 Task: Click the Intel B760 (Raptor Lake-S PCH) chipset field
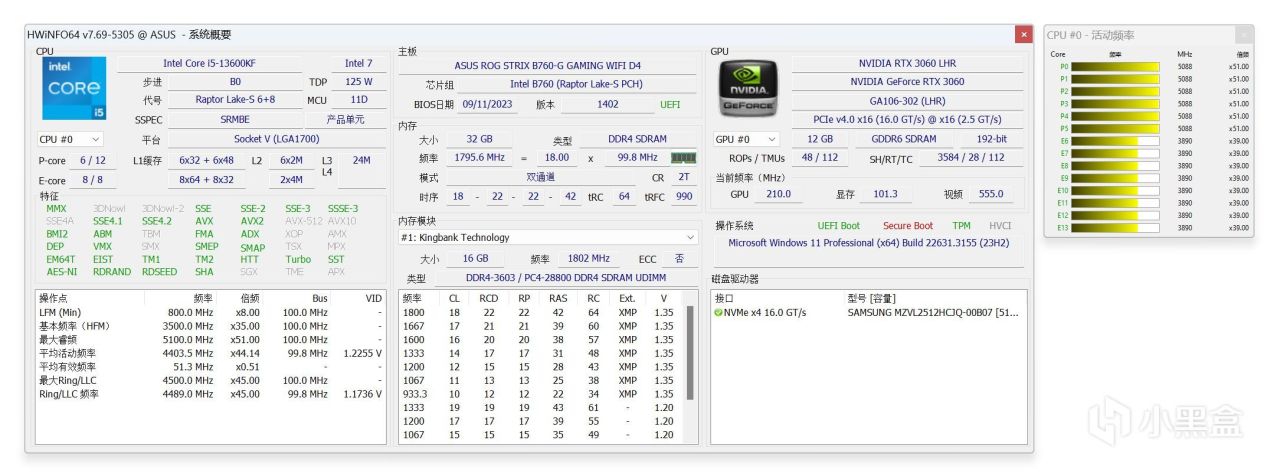point(574,85)
